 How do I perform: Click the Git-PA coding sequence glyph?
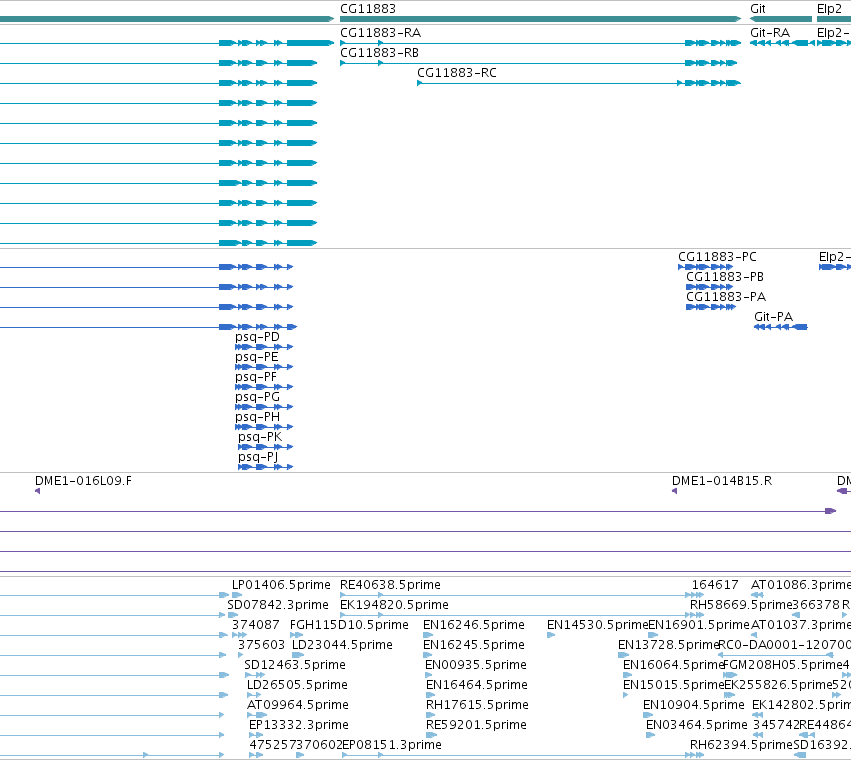[780, 327]
